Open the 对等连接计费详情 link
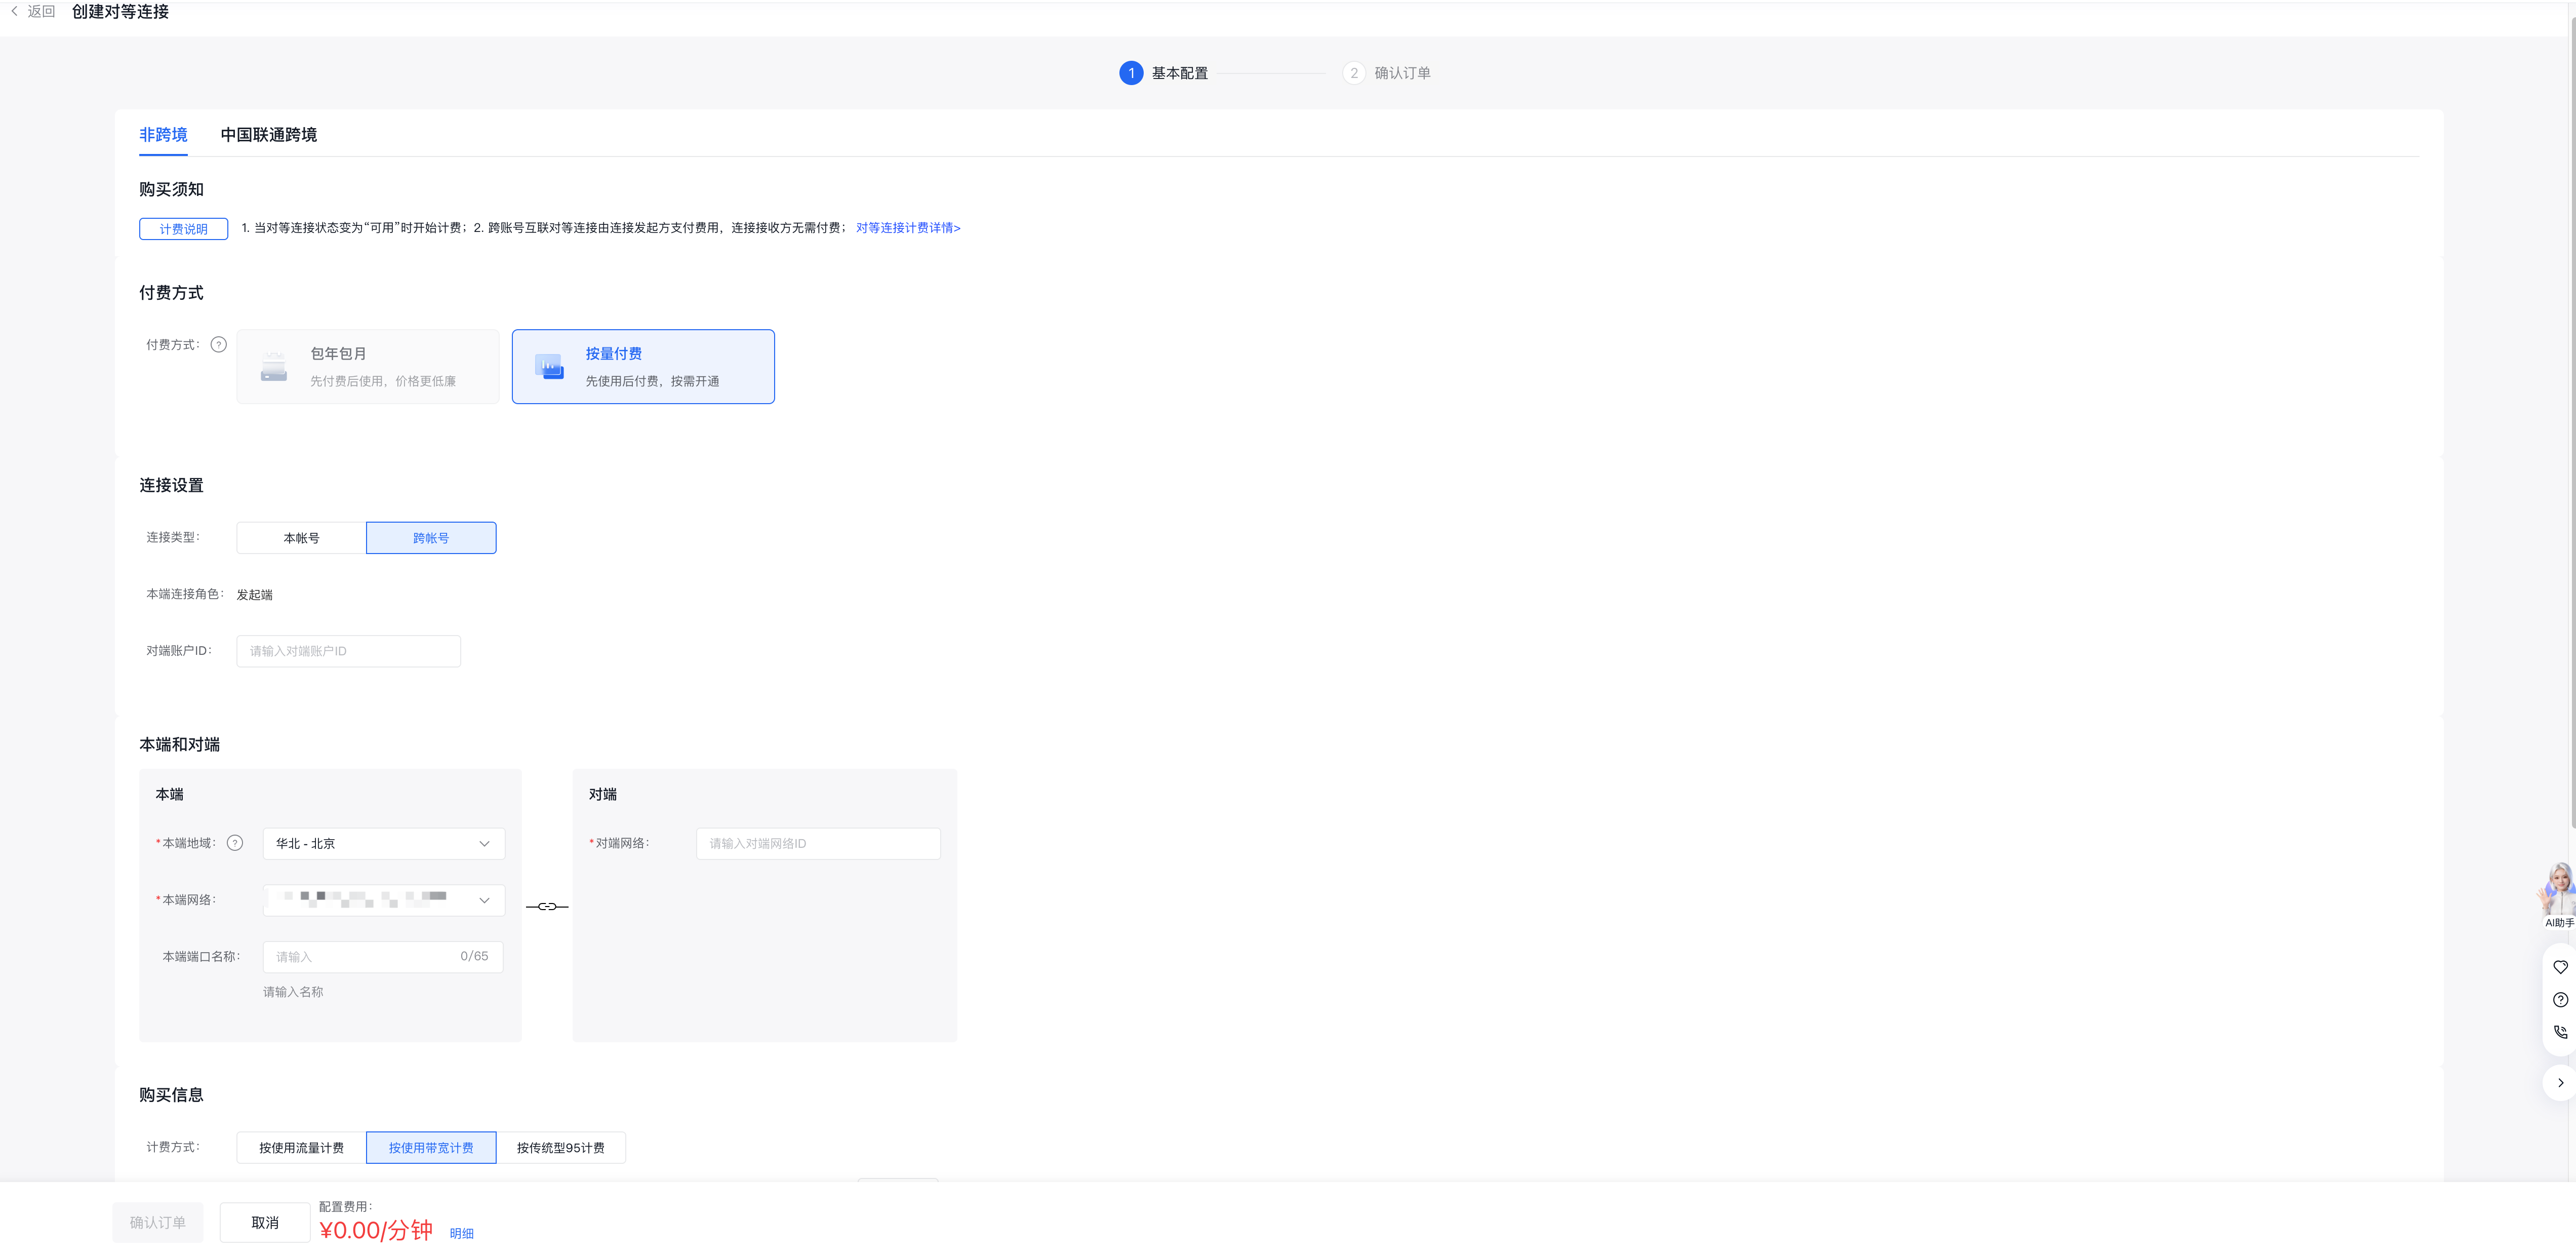 click(908, 228)
